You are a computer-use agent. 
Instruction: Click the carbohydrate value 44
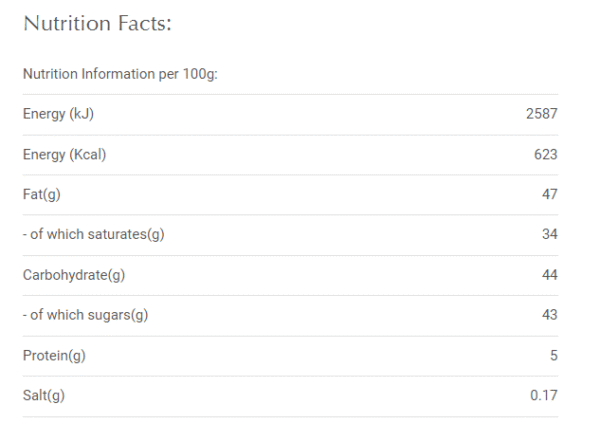549,275
